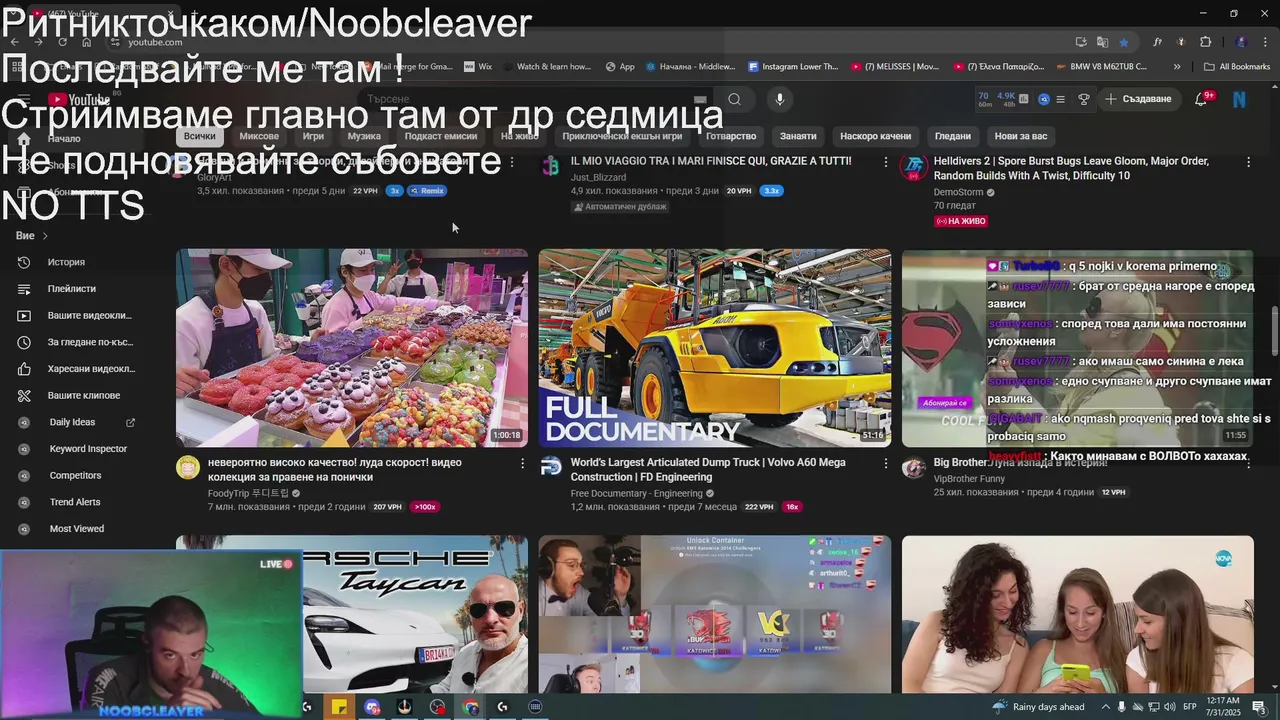Open YouTube search with the magnifier icon

click(x=734, y=99)
